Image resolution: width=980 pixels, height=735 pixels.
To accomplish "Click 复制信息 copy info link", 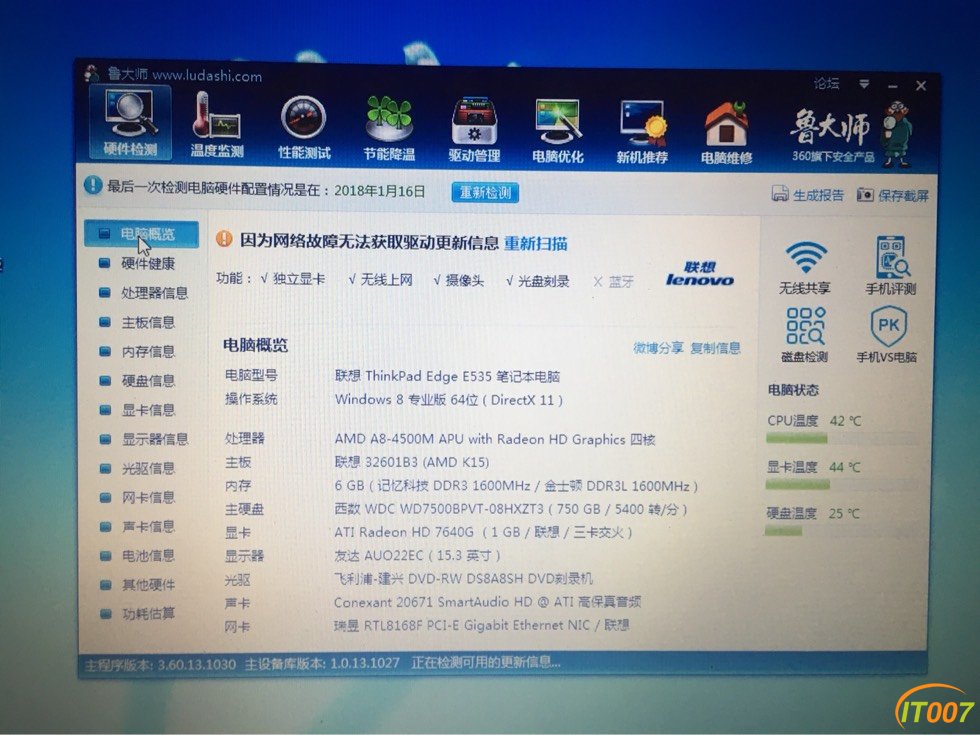I will coord(716,348).
